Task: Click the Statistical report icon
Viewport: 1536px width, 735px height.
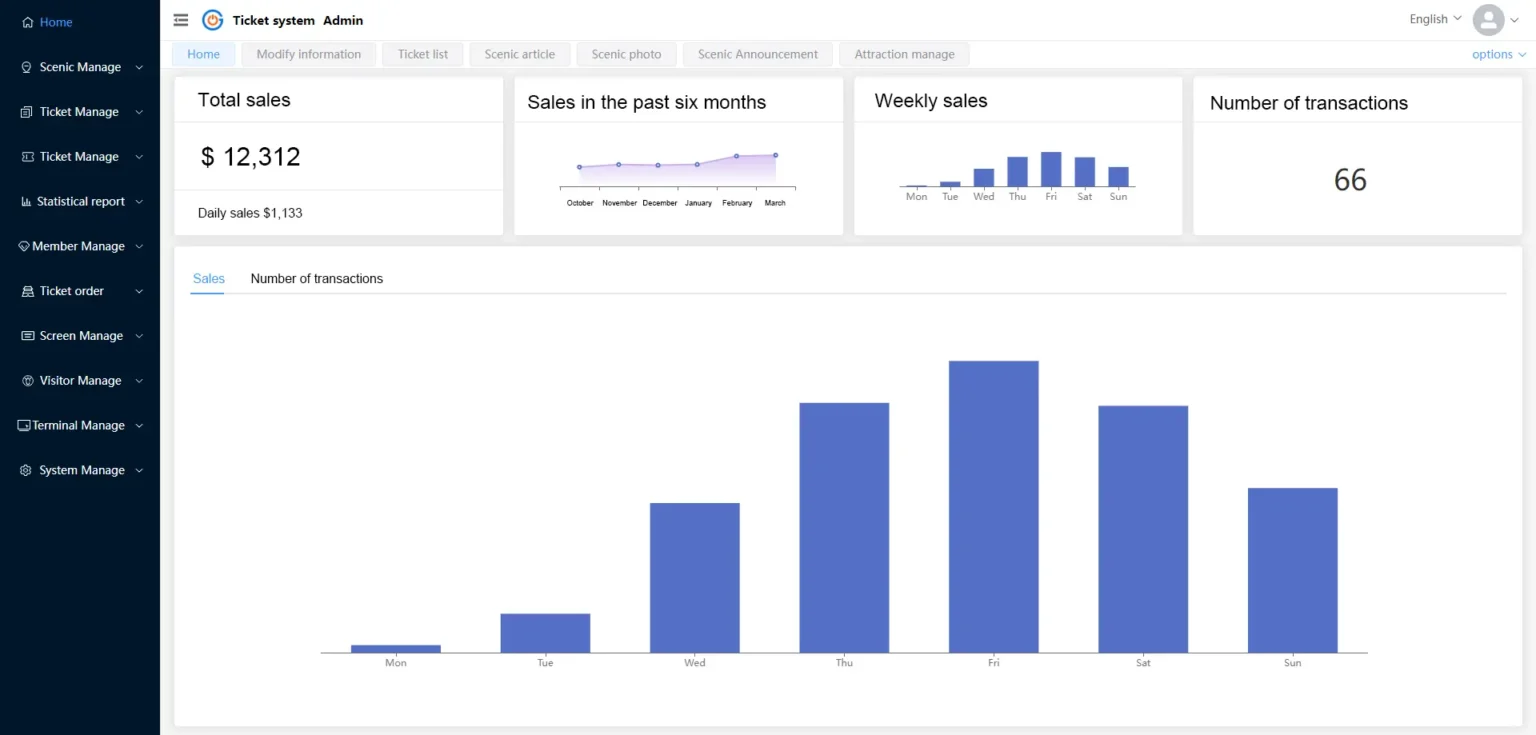Action: click(x=24, y=201)
